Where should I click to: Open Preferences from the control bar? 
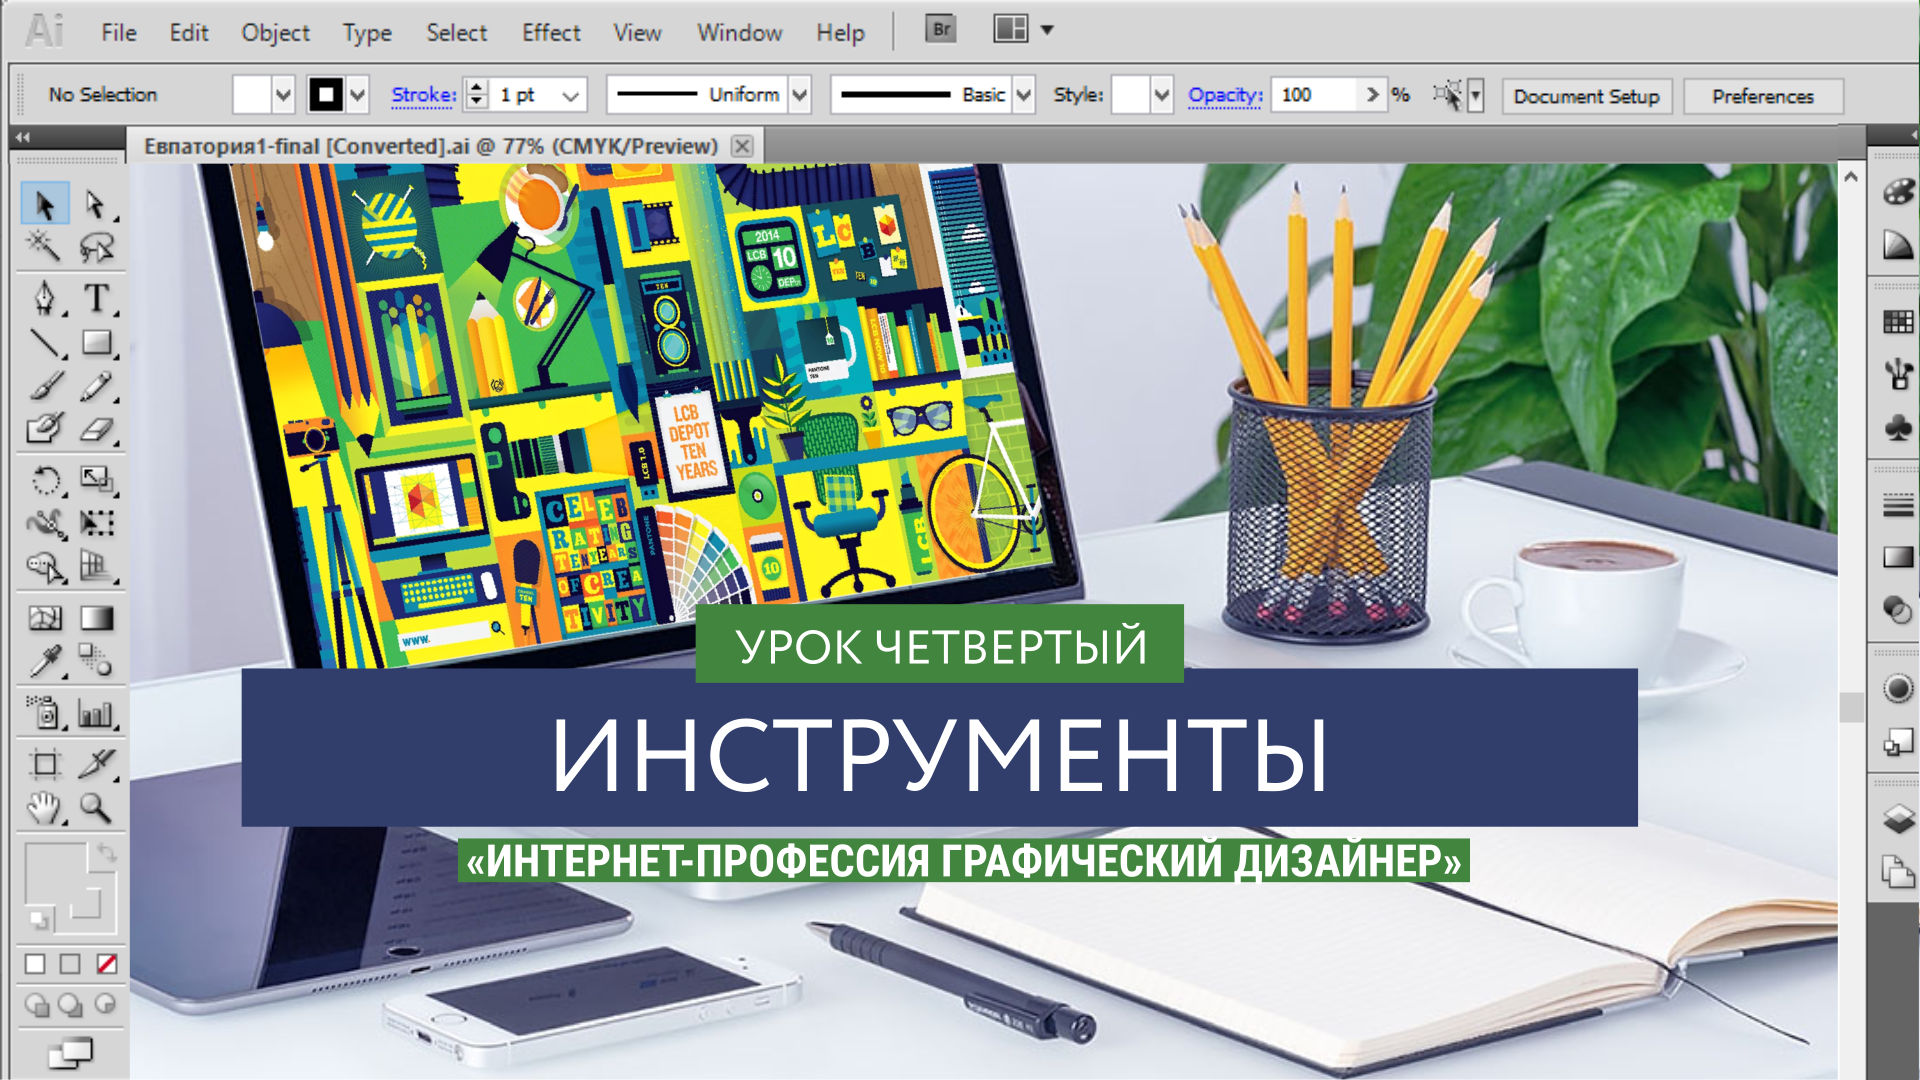click(x=1765, y=96)
